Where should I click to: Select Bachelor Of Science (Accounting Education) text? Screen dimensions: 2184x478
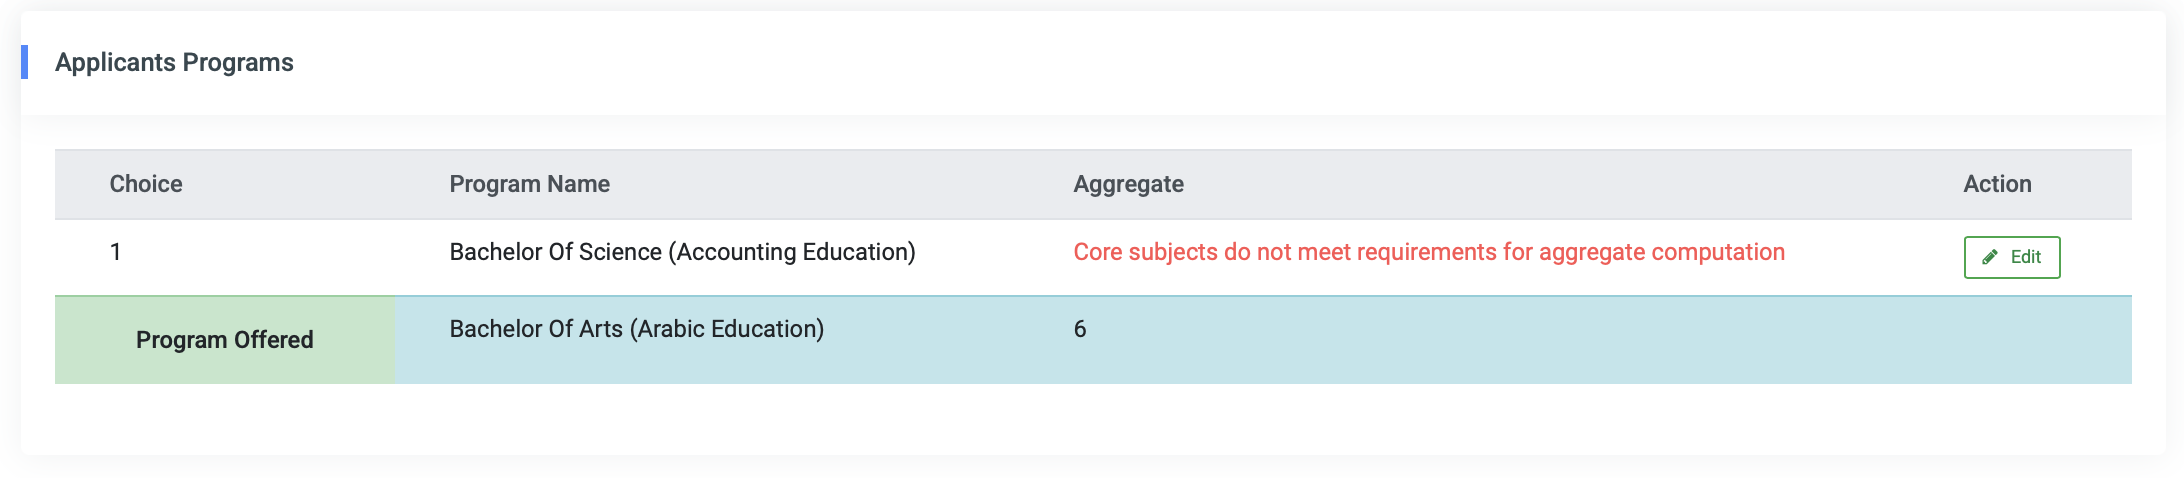(x=682, y=252)
